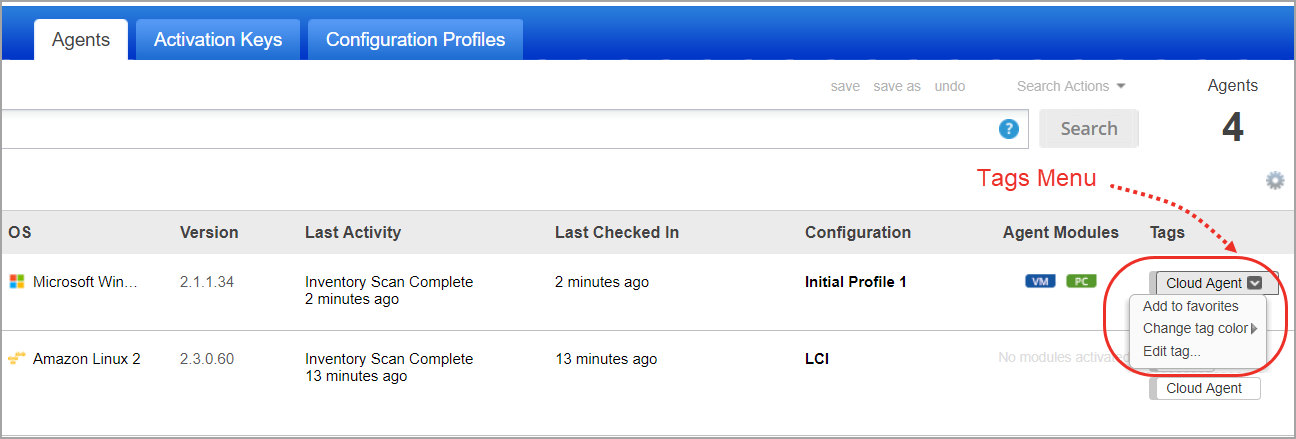This screenshot has width=1296, height=439.
Task: Click the save link
Action: pos(845,86)
